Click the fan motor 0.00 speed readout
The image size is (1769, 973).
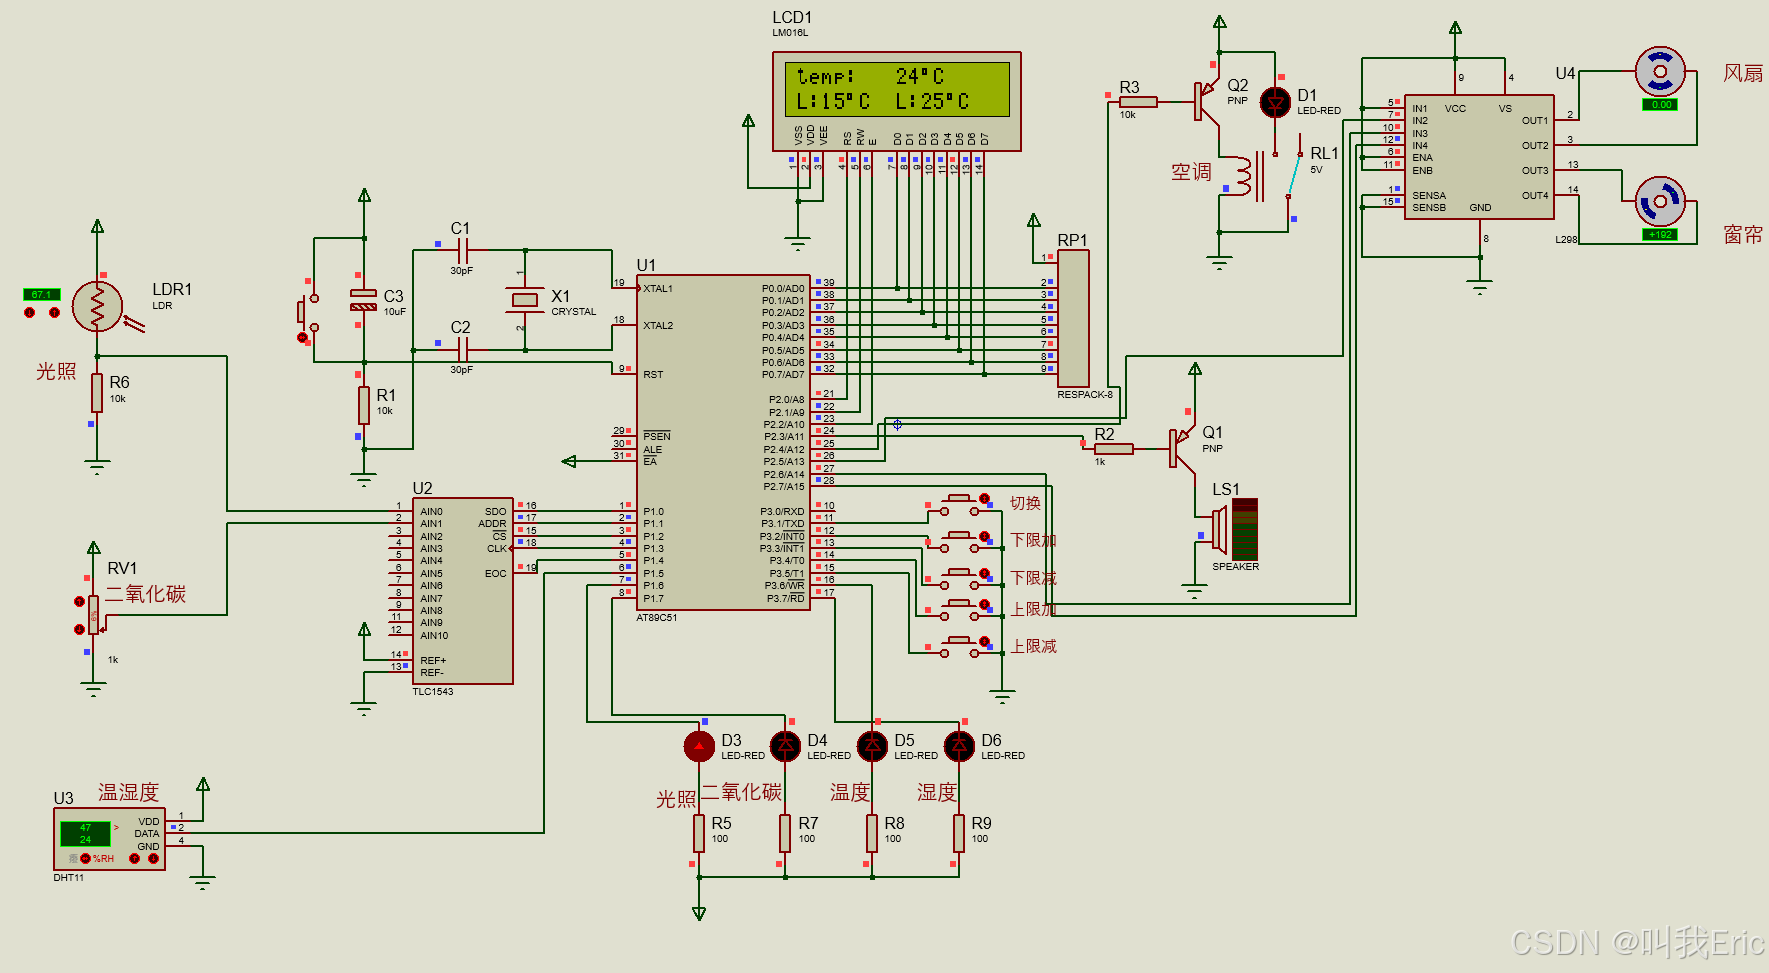pos(1660,104)
